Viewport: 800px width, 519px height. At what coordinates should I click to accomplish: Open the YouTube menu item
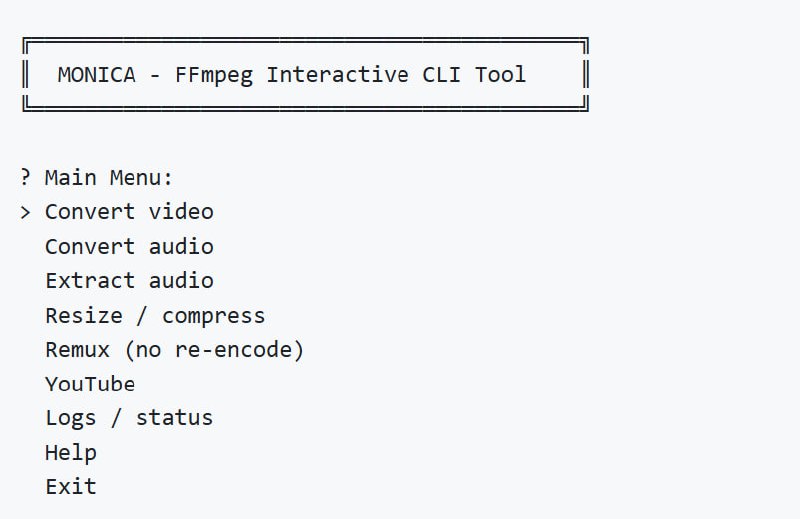(x=90, y=384)
